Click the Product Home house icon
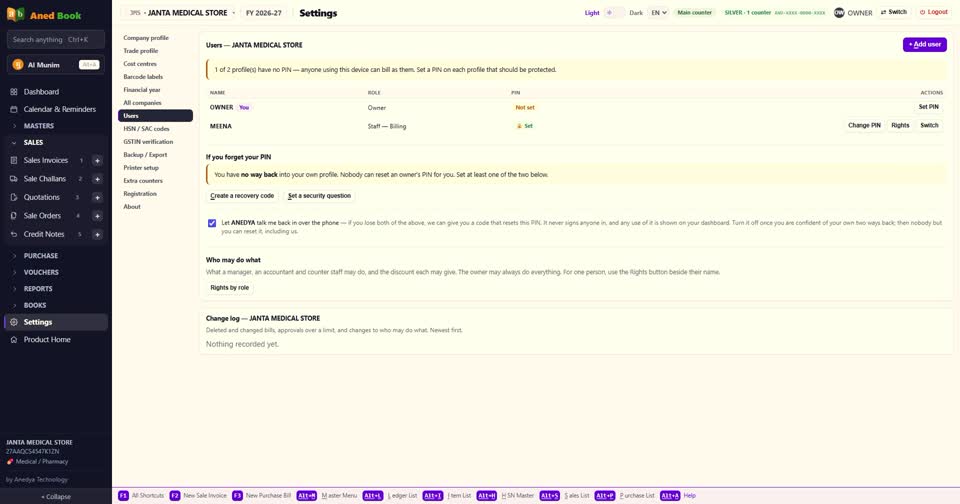 click(13, 340)
